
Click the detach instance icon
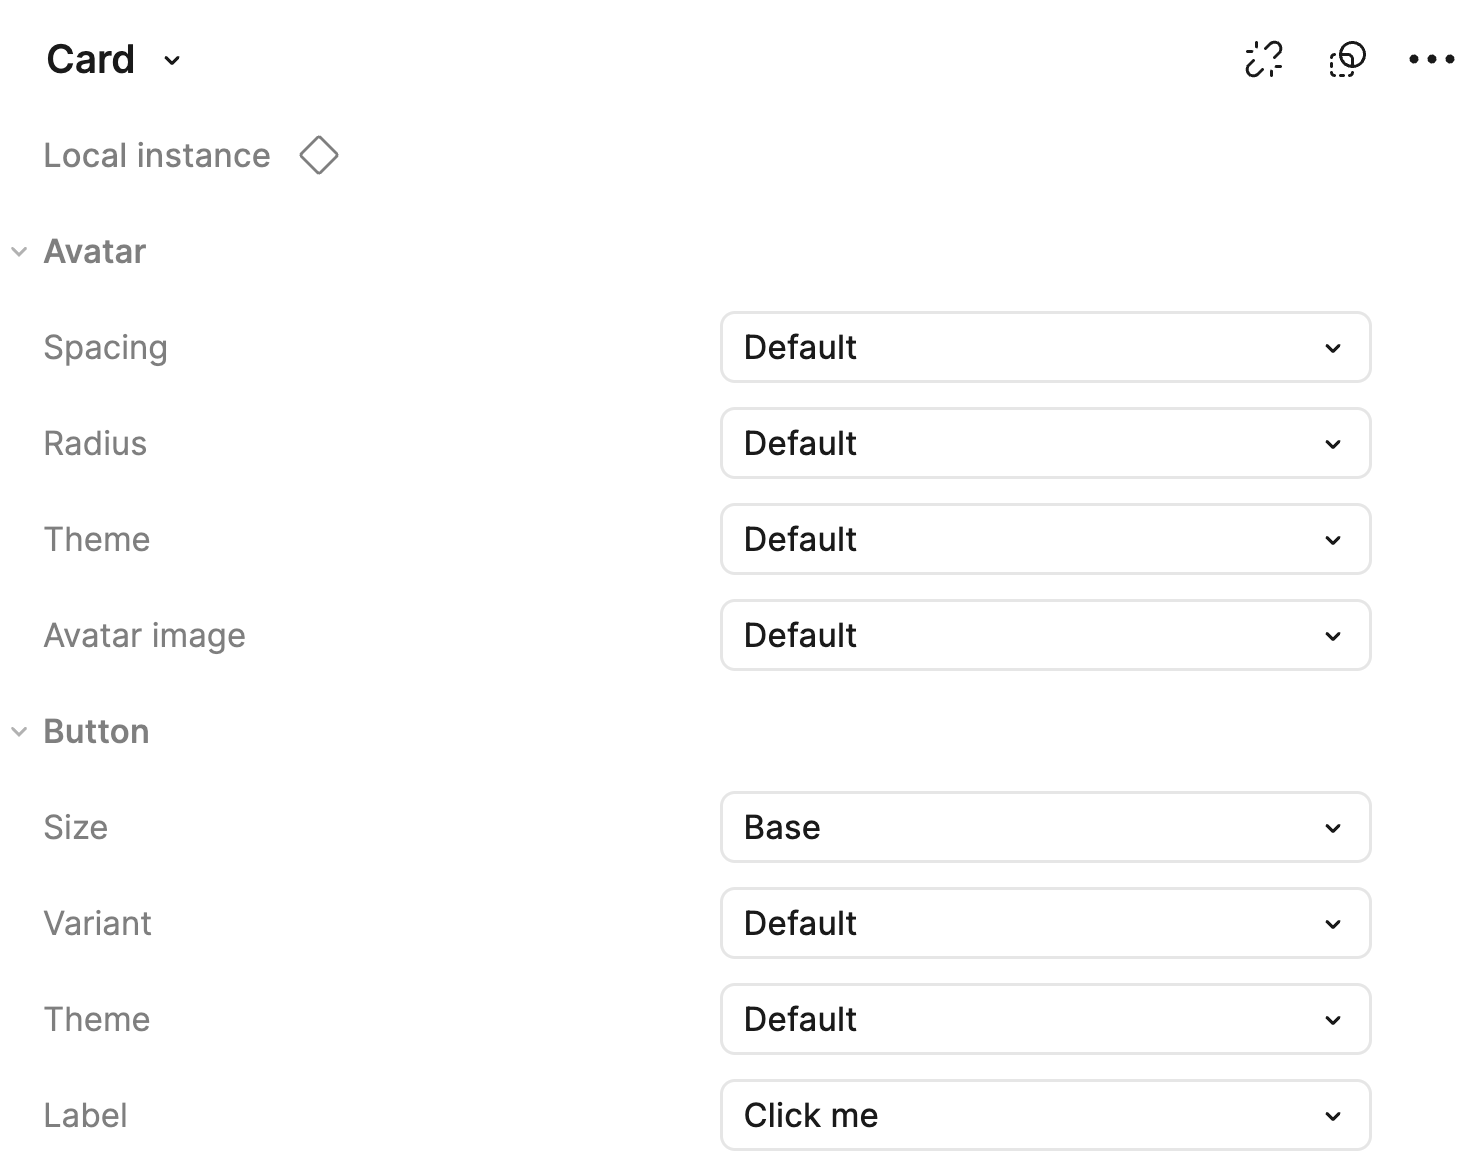click(1263, 59)
